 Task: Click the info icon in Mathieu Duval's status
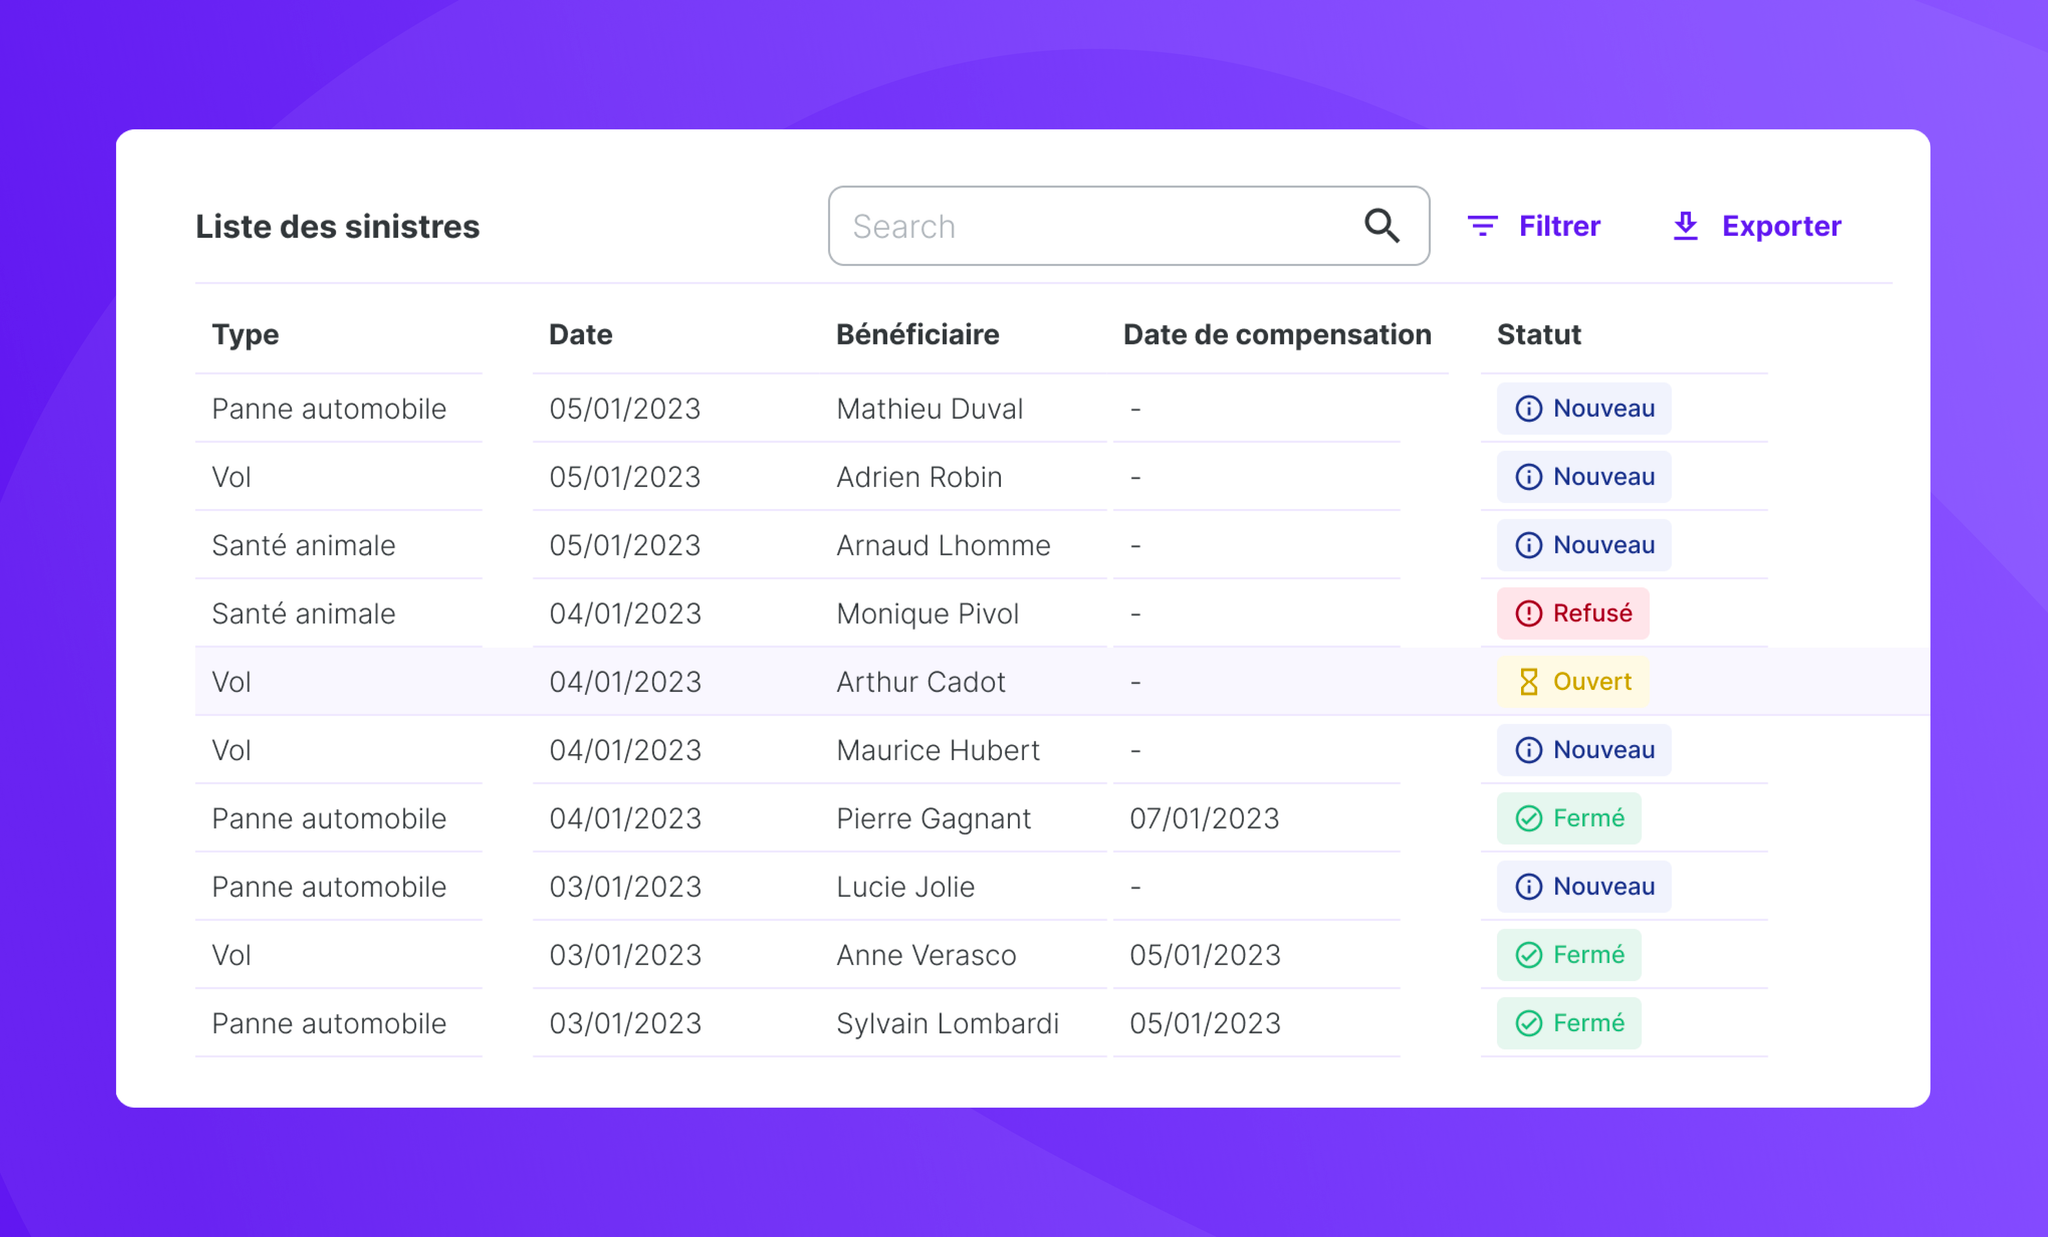tap(1528, 409)
